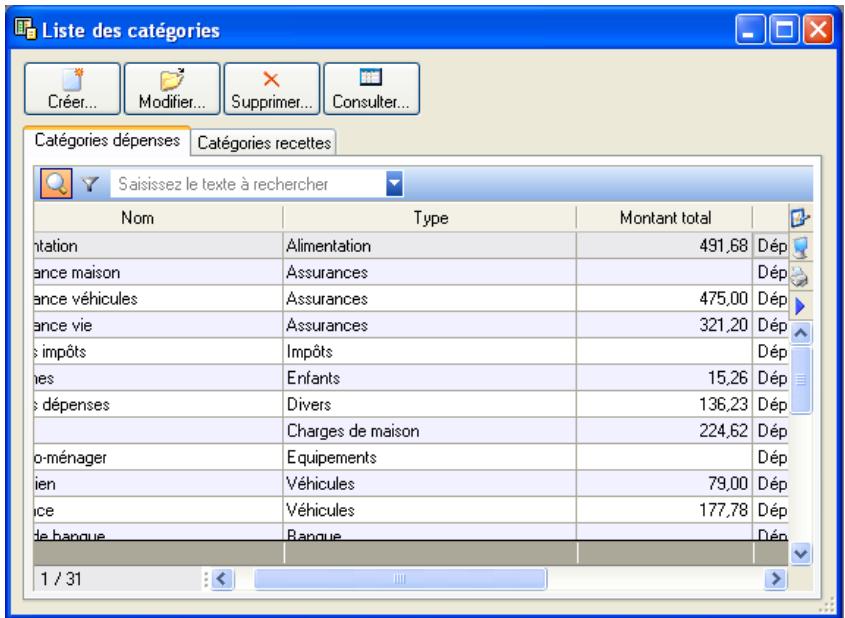Select the Divers type cell
845x618 pixels.
tap(430, 404)
